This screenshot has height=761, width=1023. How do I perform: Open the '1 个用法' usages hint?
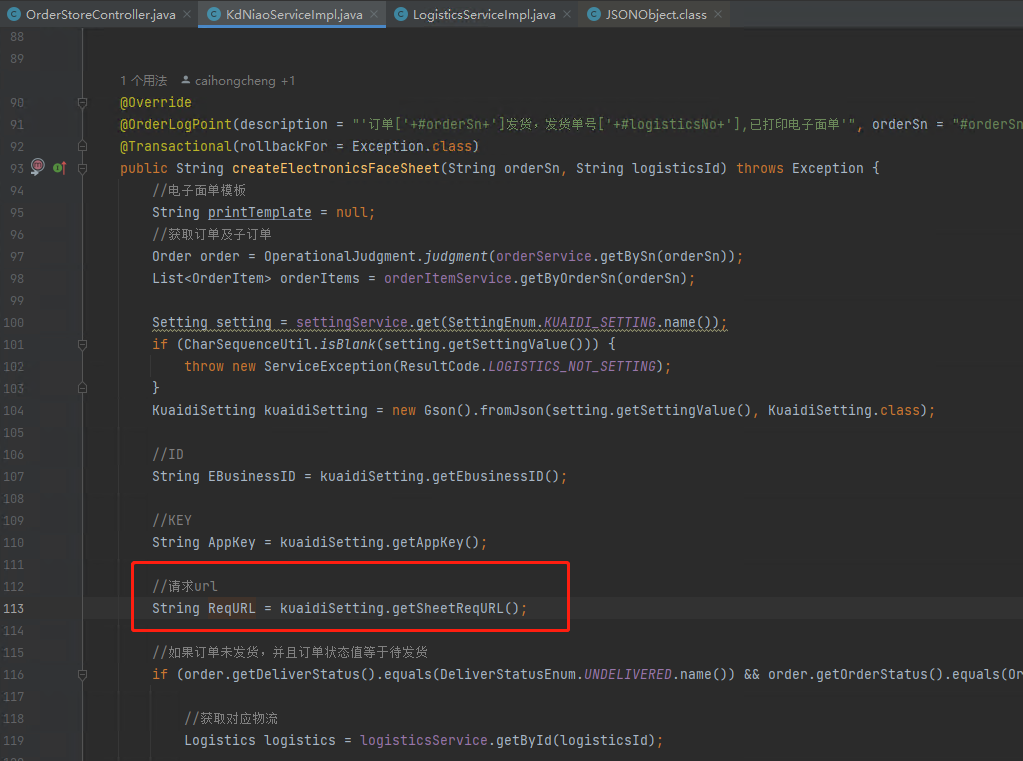(x=144, y=80)
